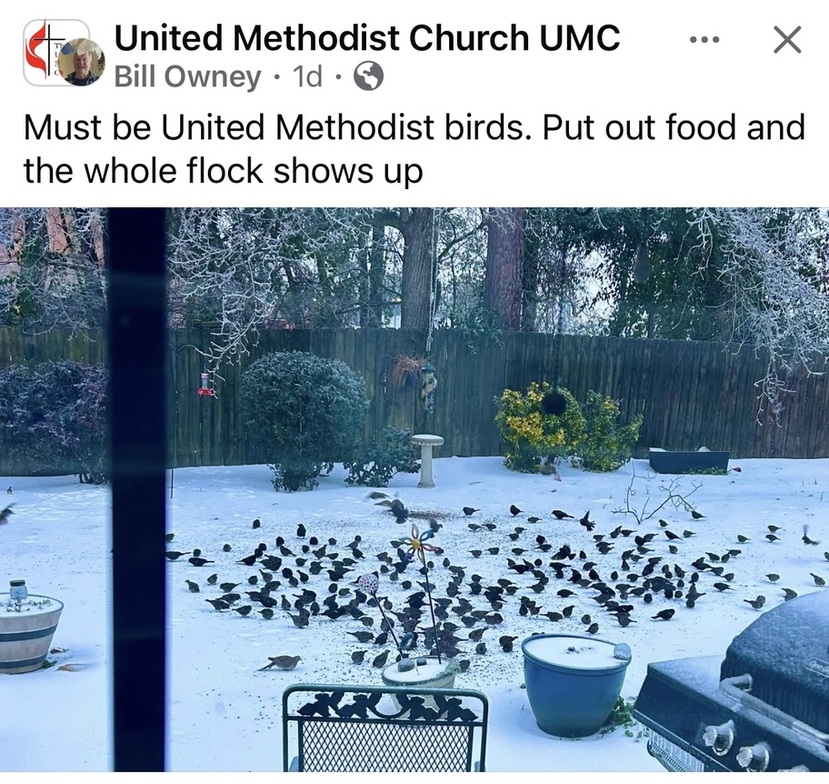Open the three-dot post options menu
This screenshot has height=784, width=829.
pyautogui.click(x=705, y=40)
